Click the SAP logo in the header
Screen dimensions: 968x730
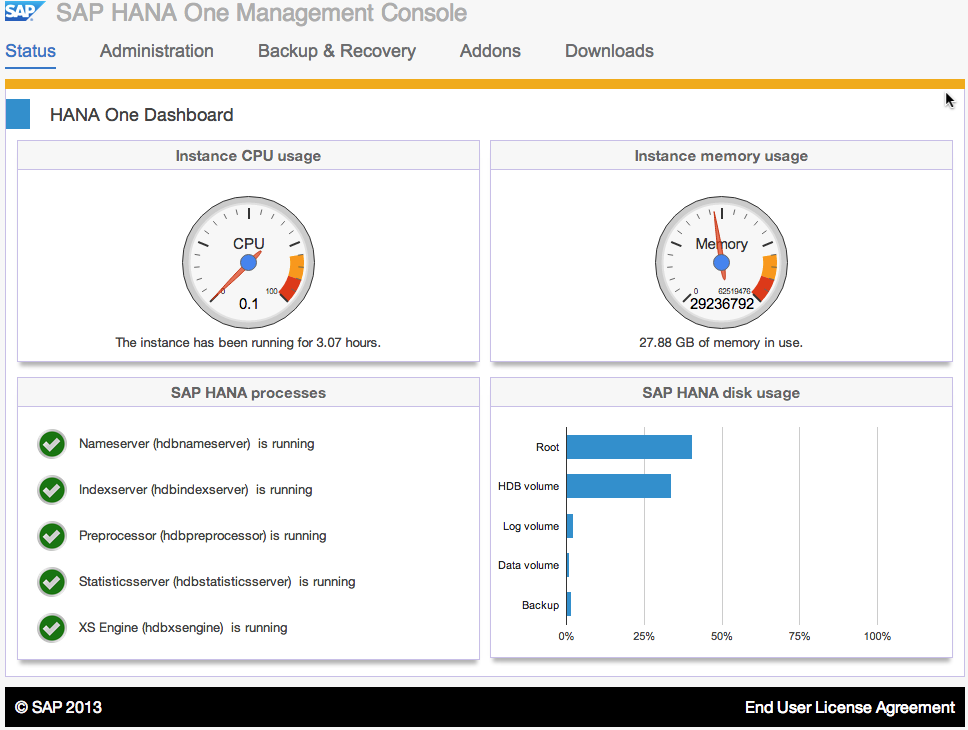pos(25,11)
